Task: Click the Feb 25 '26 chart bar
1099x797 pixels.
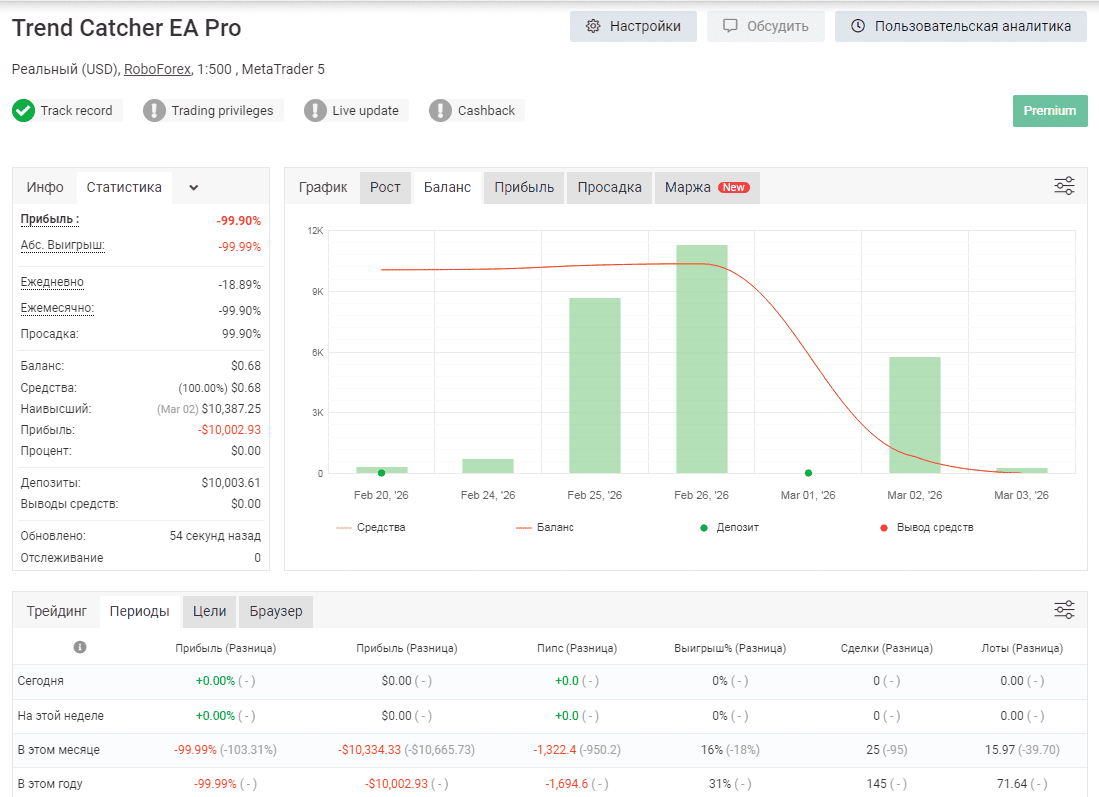Action: point(594,386)
